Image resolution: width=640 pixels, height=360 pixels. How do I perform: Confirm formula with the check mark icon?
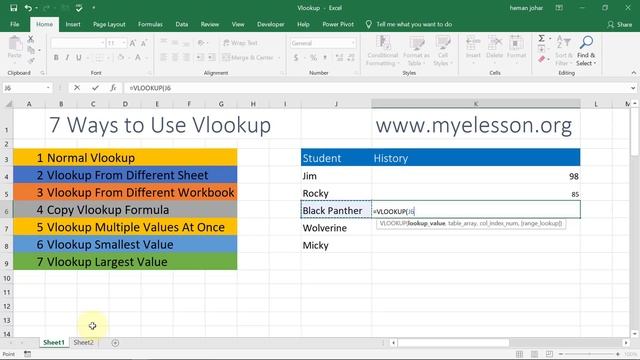tap(96, 88)
